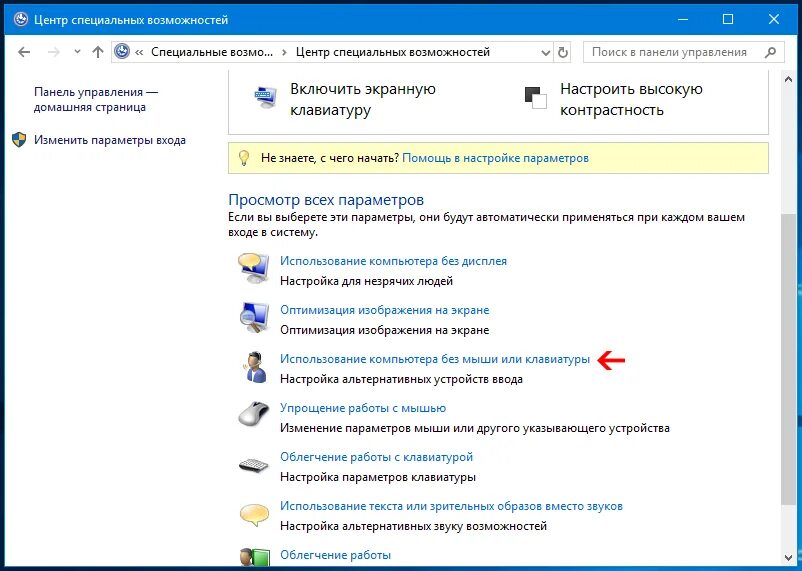Image resolution: width=802 pixels, height=571 pixels.
Task: Click the monitor with magnifier icon
Action: [x=254, y=318]
